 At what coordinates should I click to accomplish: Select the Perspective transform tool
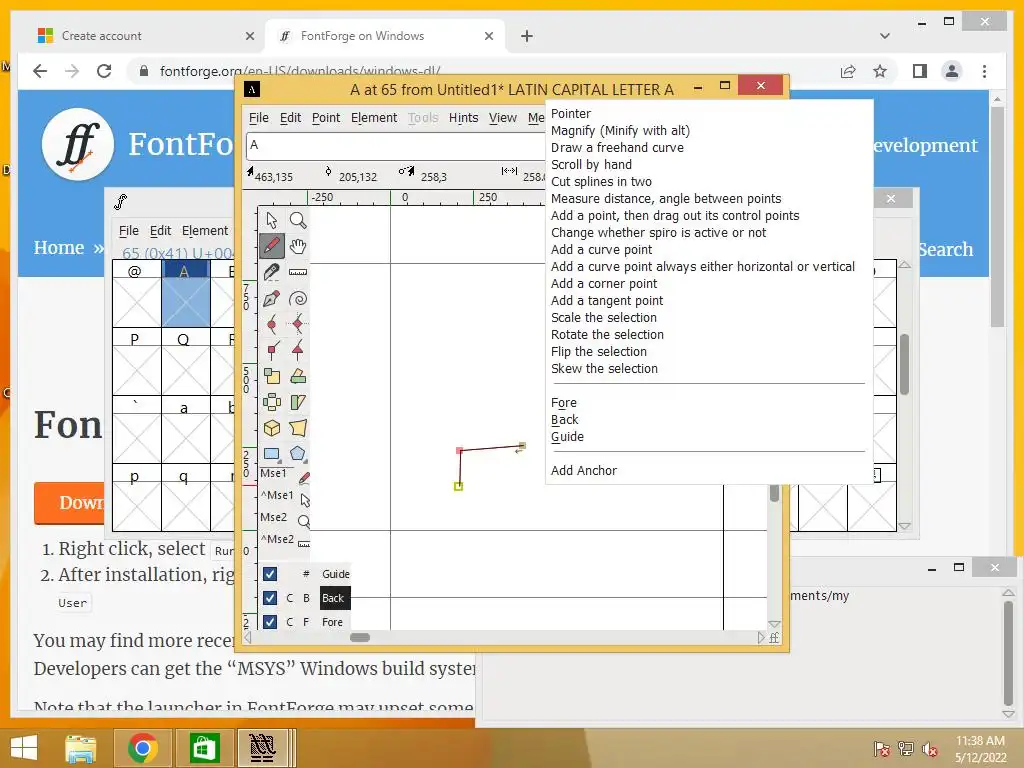[298, 428]
